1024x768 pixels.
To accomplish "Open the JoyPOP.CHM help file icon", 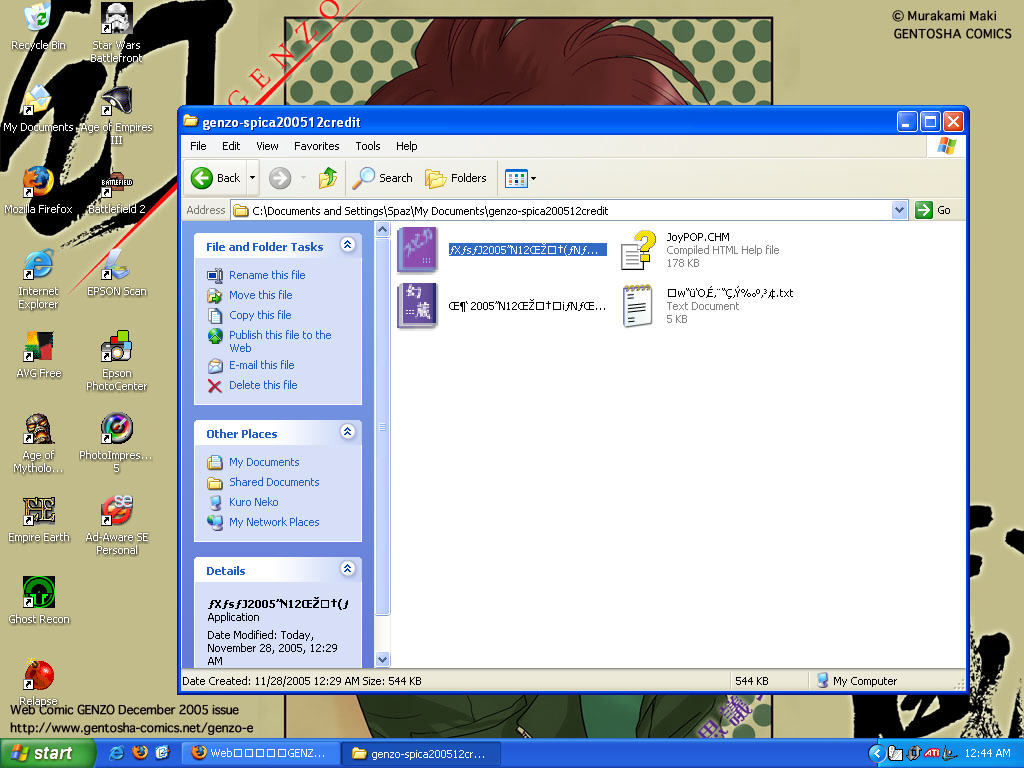I will click(637, 250).
